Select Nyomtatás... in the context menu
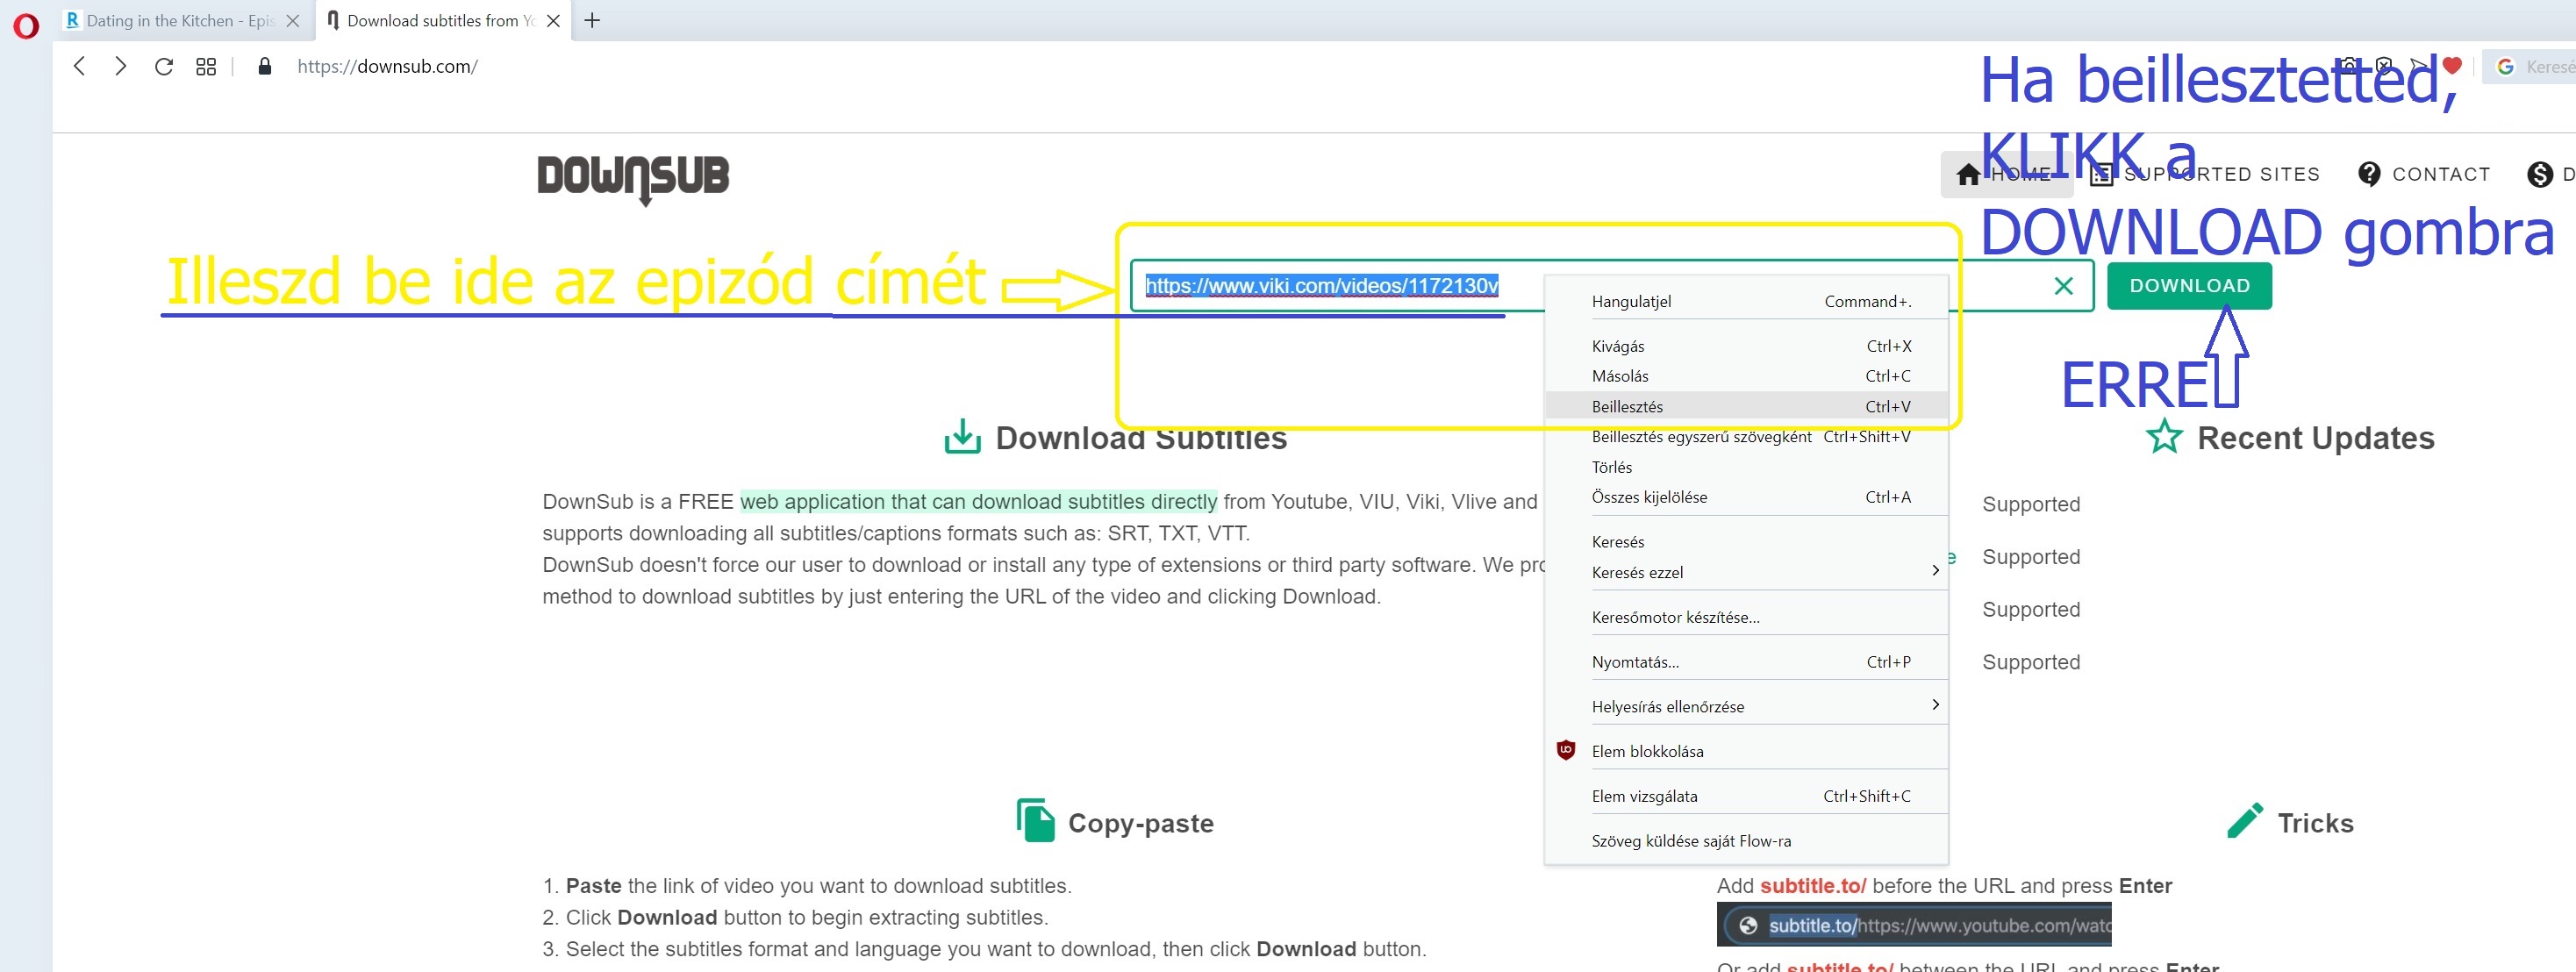The image size is (2576, 972). 1746,662
